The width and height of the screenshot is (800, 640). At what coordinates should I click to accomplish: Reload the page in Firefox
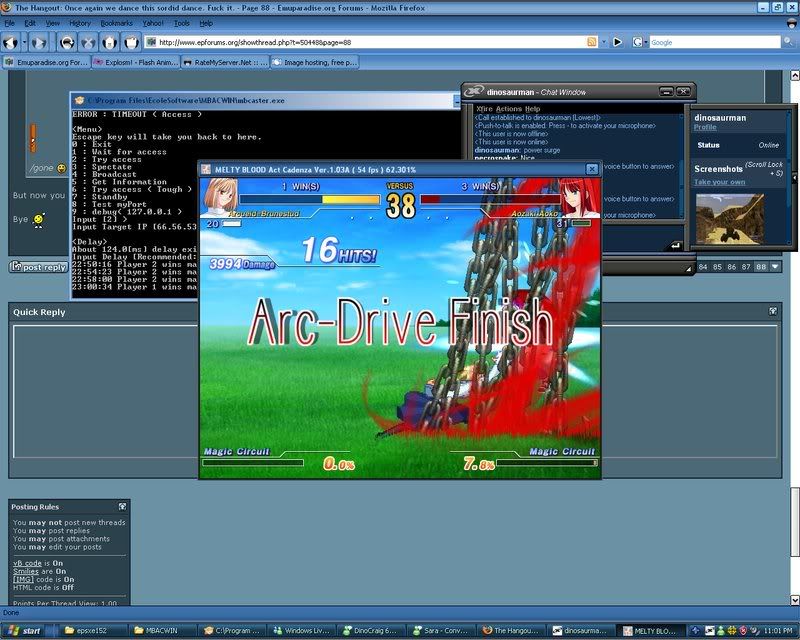[67, 42]
